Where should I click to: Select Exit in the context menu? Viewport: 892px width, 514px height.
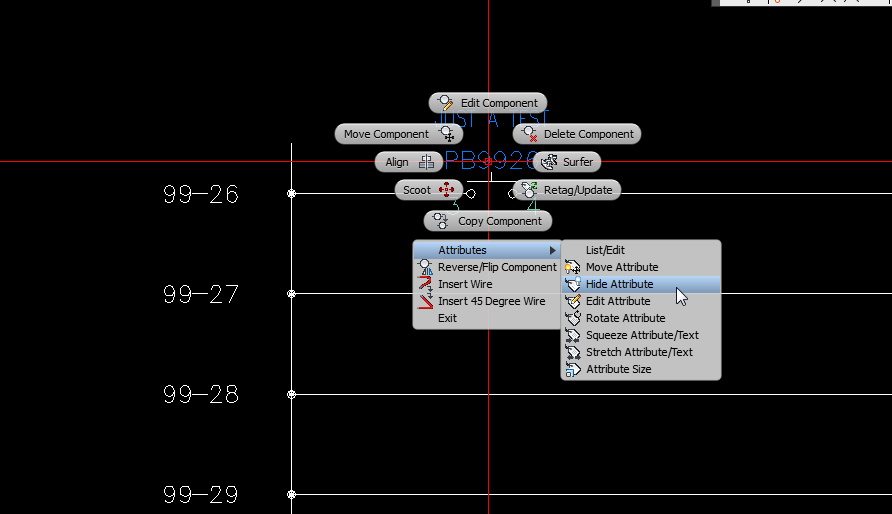(487, 318)
